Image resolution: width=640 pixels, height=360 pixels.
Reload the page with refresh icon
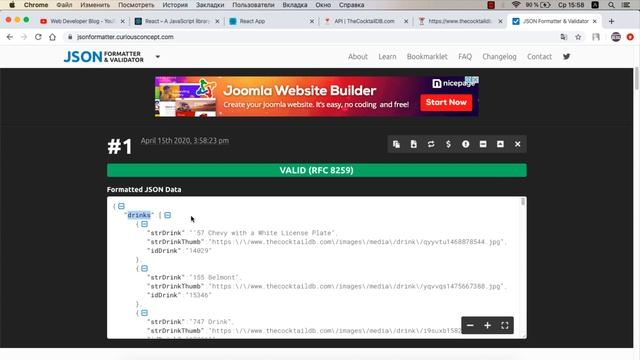click(38, 37)
